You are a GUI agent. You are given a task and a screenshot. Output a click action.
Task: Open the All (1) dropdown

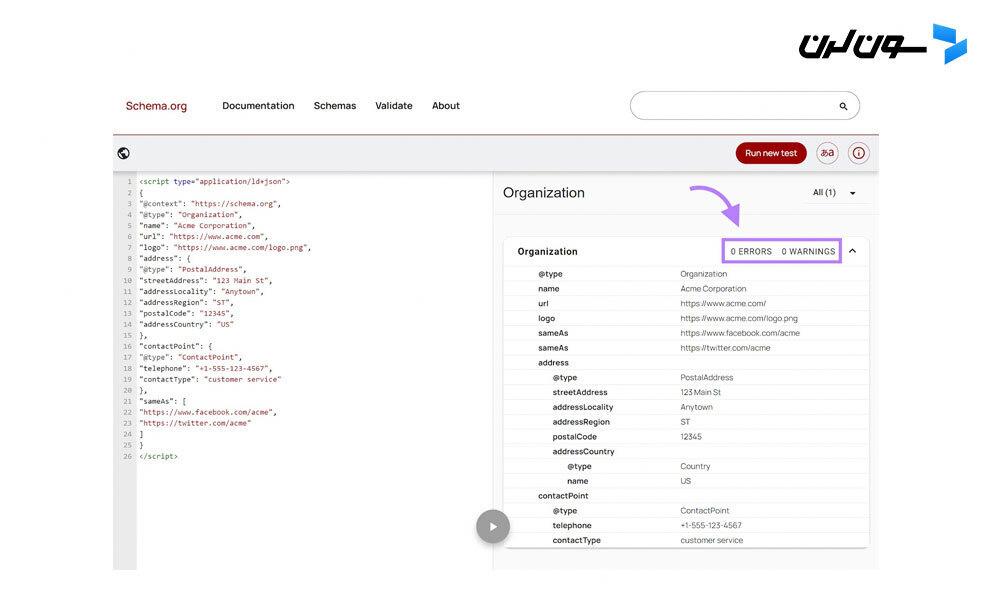pyautogui.click(x=834, y=193)
